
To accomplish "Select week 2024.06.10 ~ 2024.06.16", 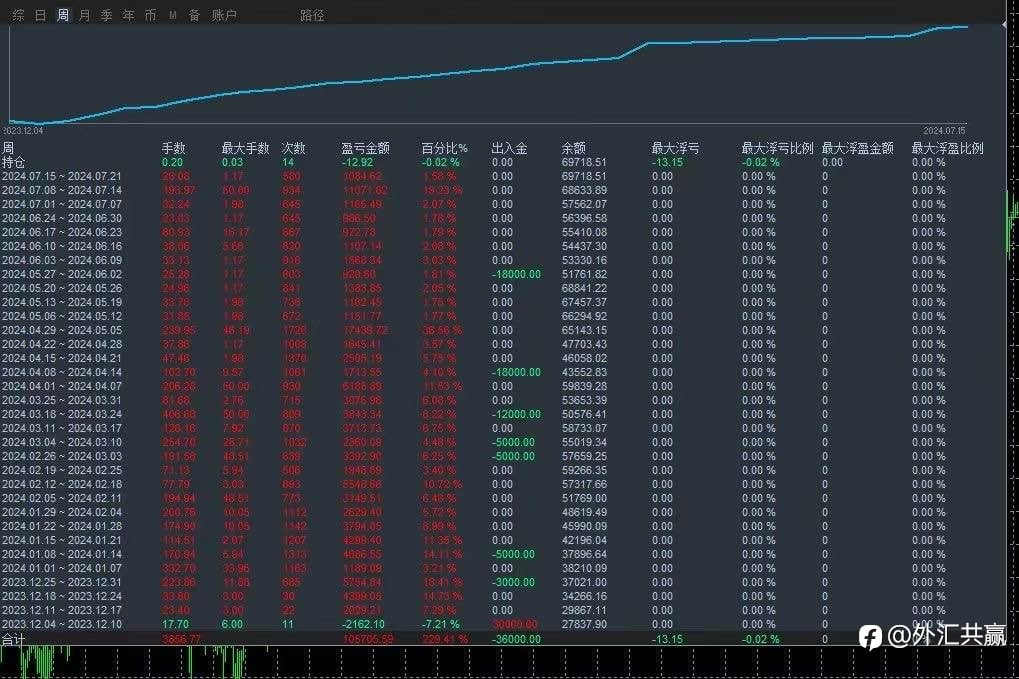I will coord(61,246).
